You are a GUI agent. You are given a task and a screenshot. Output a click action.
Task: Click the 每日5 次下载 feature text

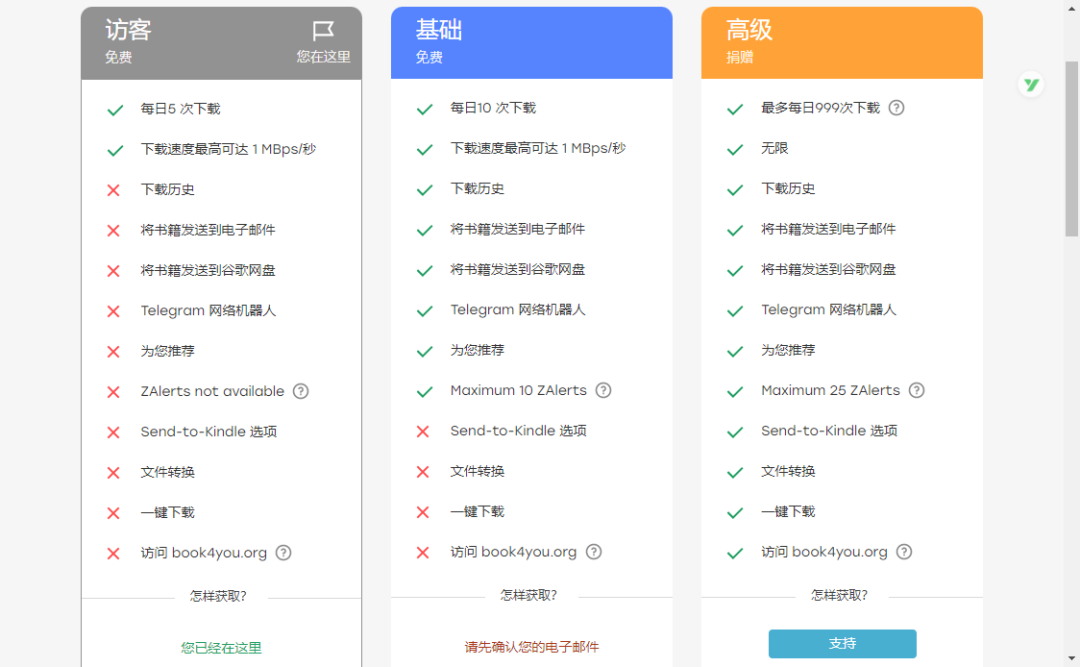pos(180,109)
